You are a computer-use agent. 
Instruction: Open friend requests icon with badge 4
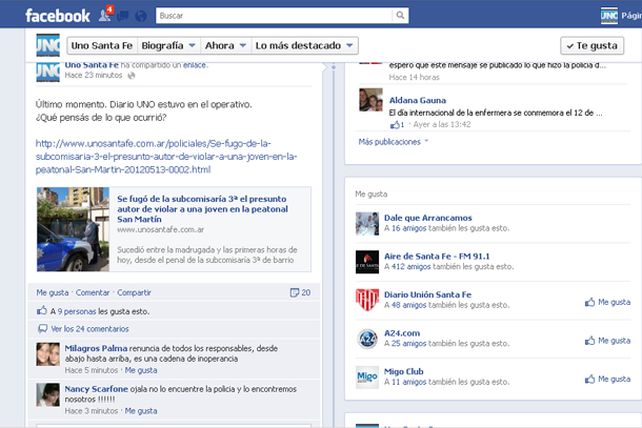pyautogui.click(x=105, y=14)
